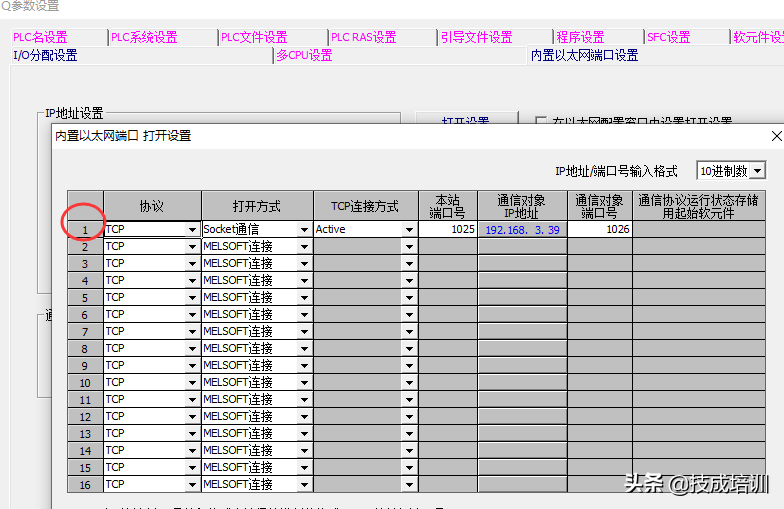Open the 10进制数 input format dropdown
The image size is (784, 509).
[757, 171]
